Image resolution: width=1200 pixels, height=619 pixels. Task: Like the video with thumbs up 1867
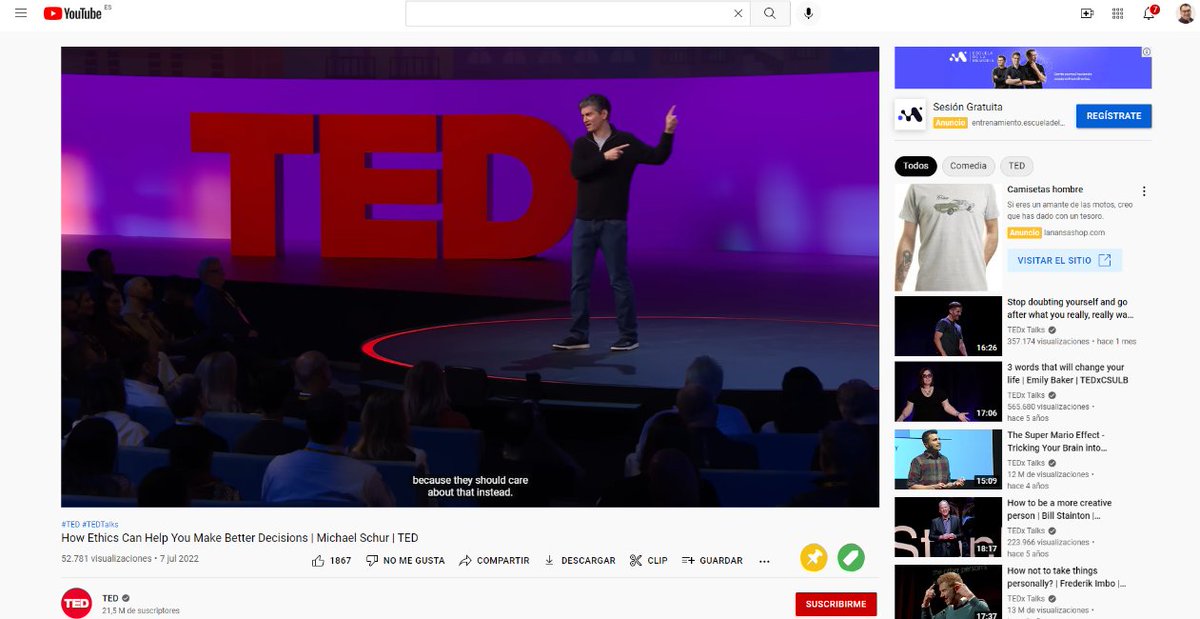(x=331, y=561)
